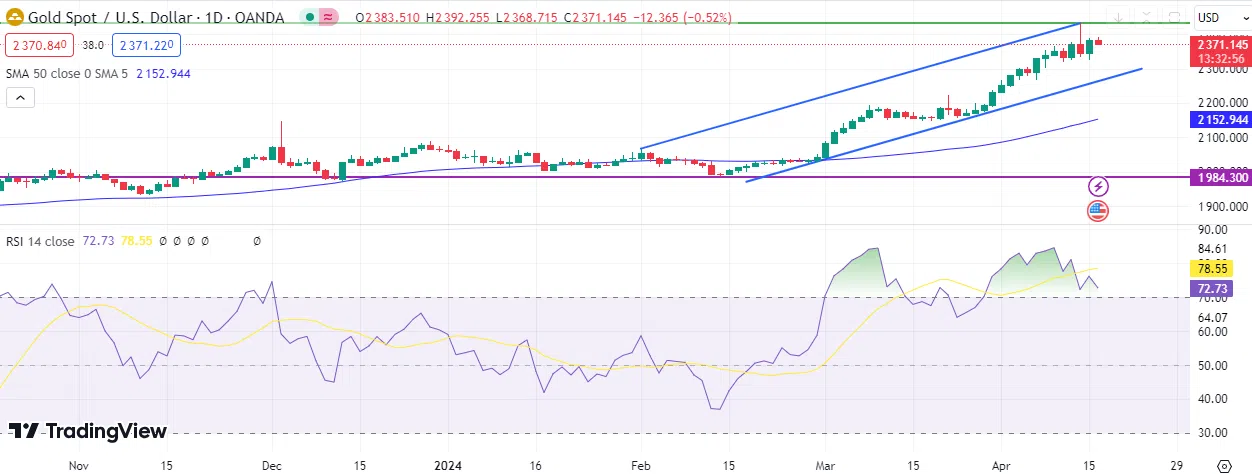The image size is (1252, 474).
Task: Click the purple 1984.300 horizontal line label
Action: 1220,177
